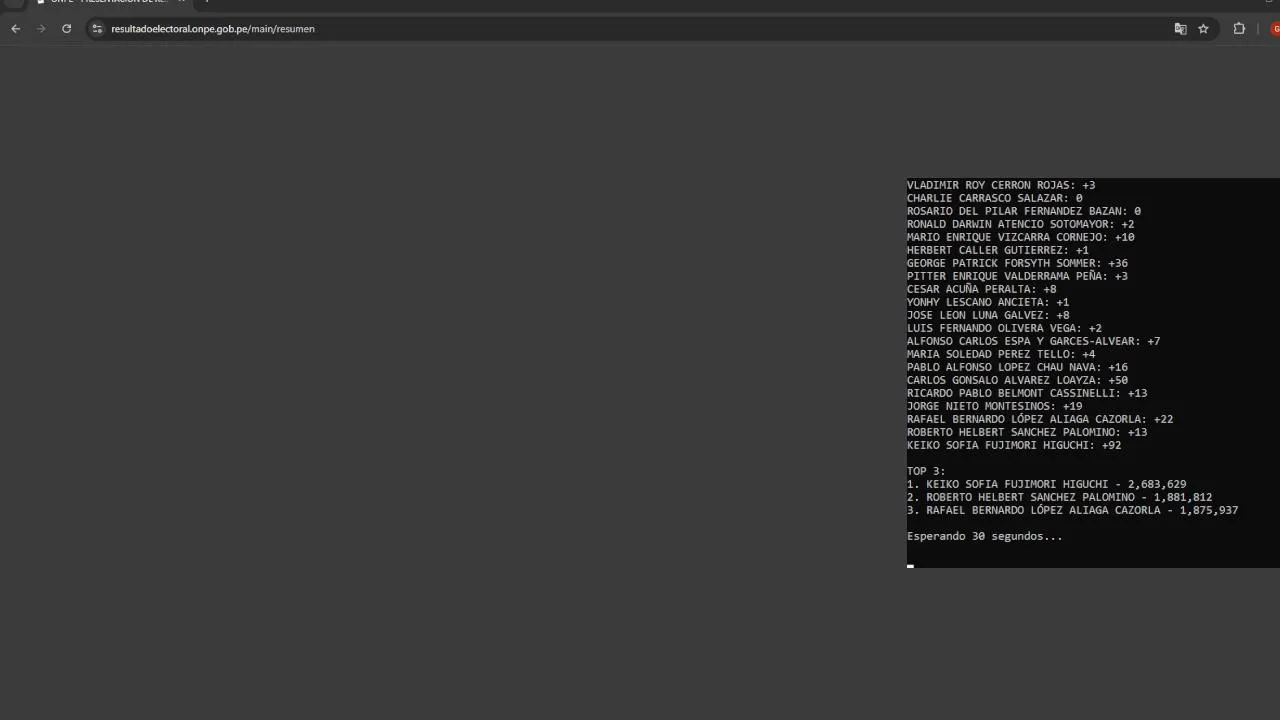Click the 'TOP 3:' heading
The height and width of the screenshot is (720, 1280).
926,471
